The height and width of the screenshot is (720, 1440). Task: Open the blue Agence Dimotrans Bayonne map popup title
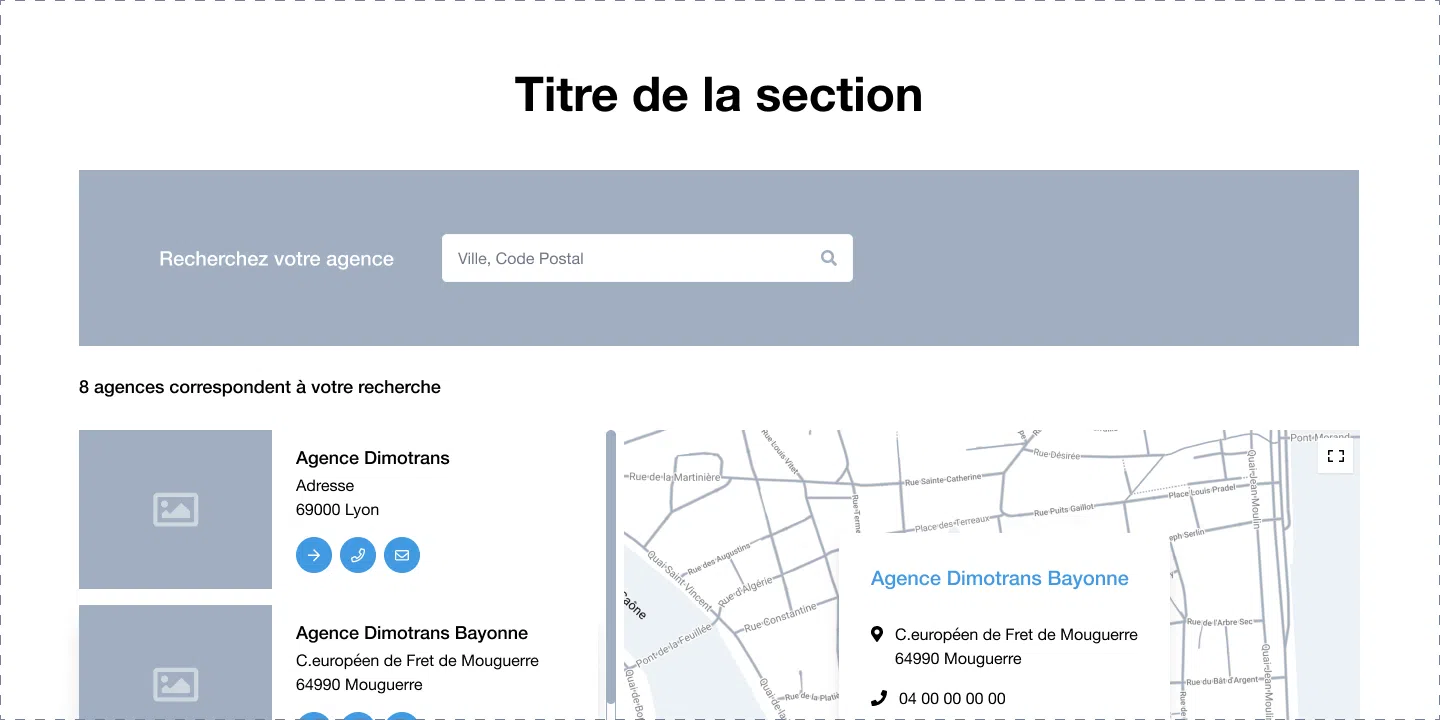(x=999, y=578)
